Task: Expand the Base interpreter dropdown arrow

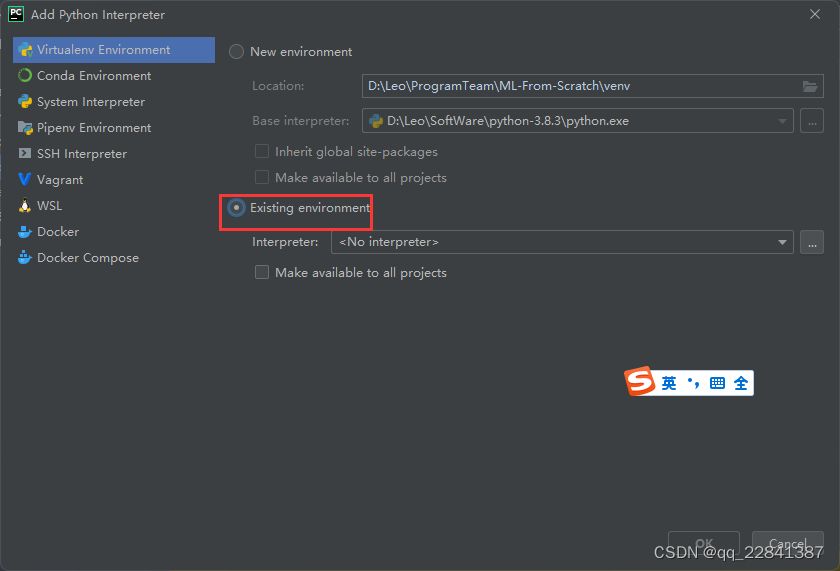Action: click(x=782, y=121)
